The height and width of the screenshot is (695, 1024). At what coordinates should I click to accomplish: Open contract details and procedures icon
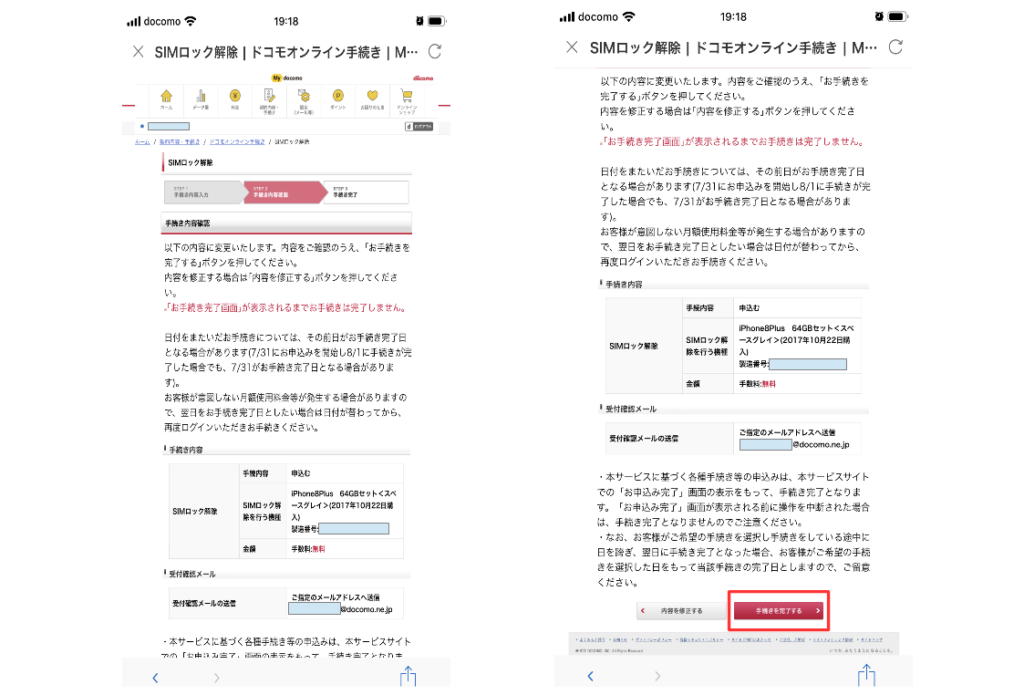(269, 98)
